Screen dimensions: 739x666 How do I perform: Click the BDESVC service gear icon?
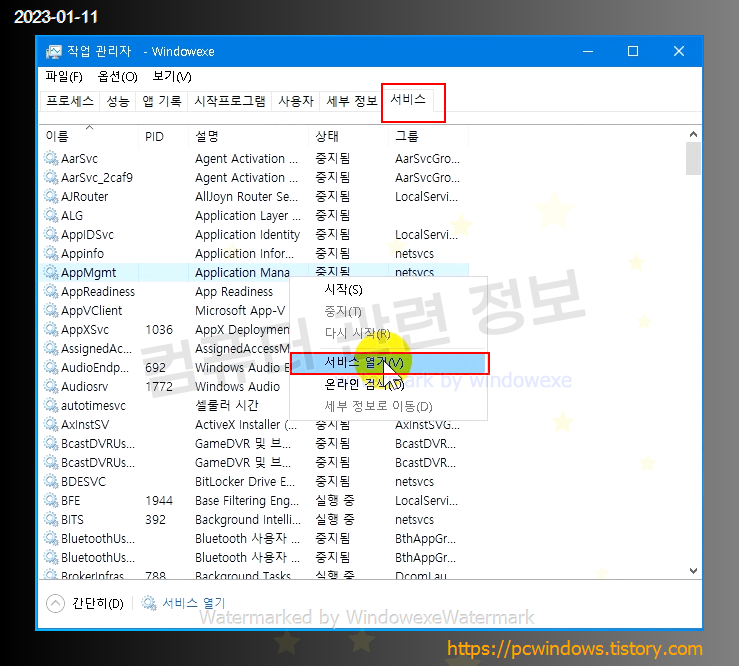(51, 481)
